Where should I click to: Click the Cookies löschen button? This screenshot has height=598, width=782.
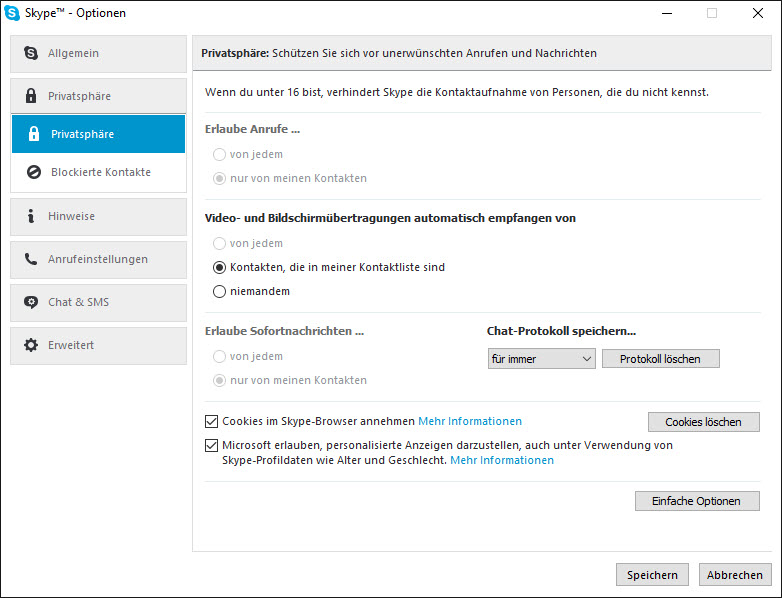[703, 422]
